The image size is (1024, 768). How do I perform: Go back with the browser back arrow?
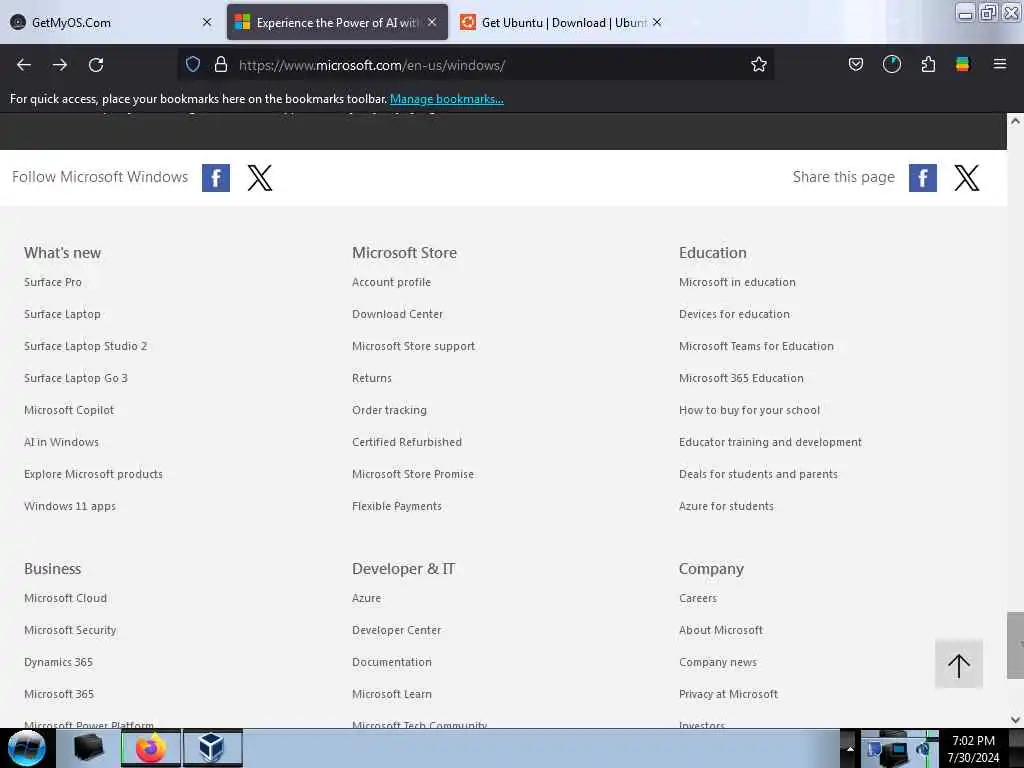coord(24,65)
